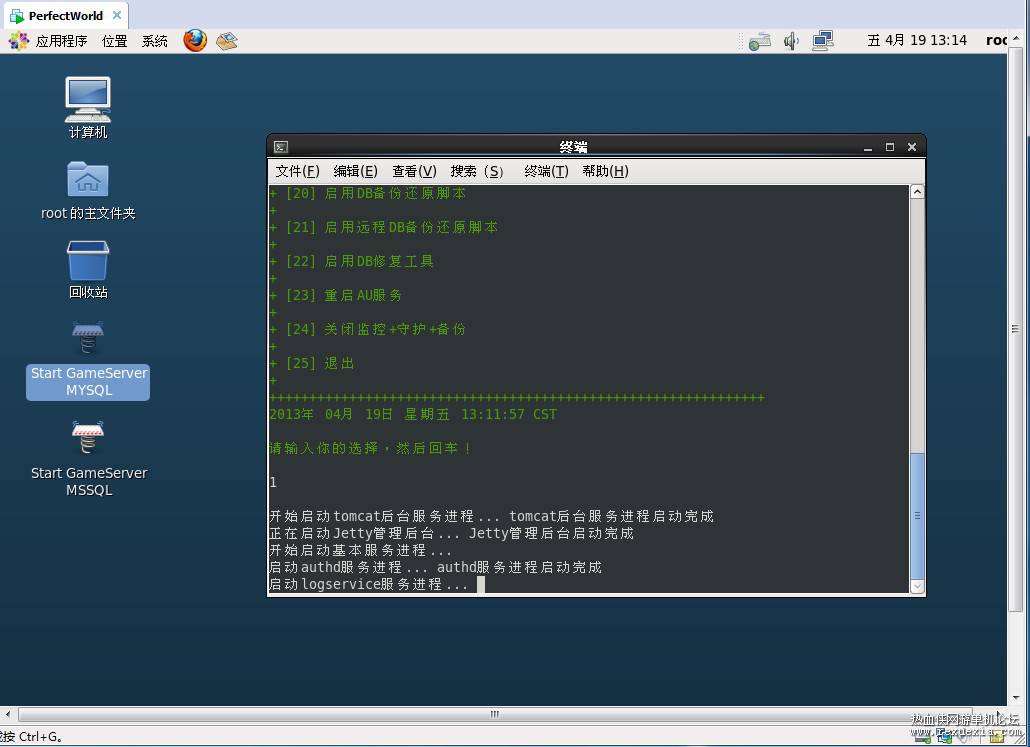The width and height of the screenshot is (1030, 747).
Task: Launch Firefox from the top panel
Action: click(x=195, y=41)
